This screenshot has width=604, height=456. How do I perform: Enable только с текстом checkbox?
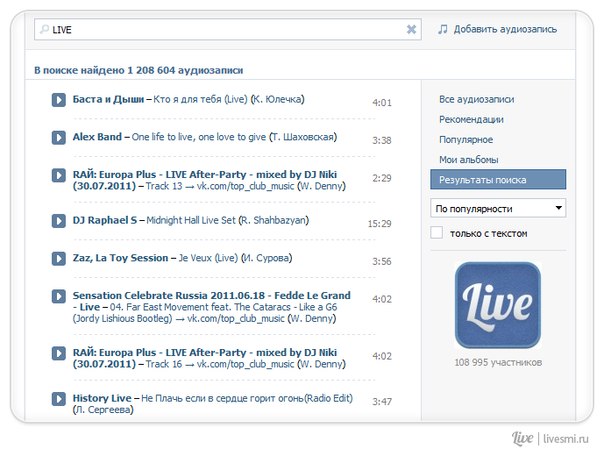pos(436,233)
